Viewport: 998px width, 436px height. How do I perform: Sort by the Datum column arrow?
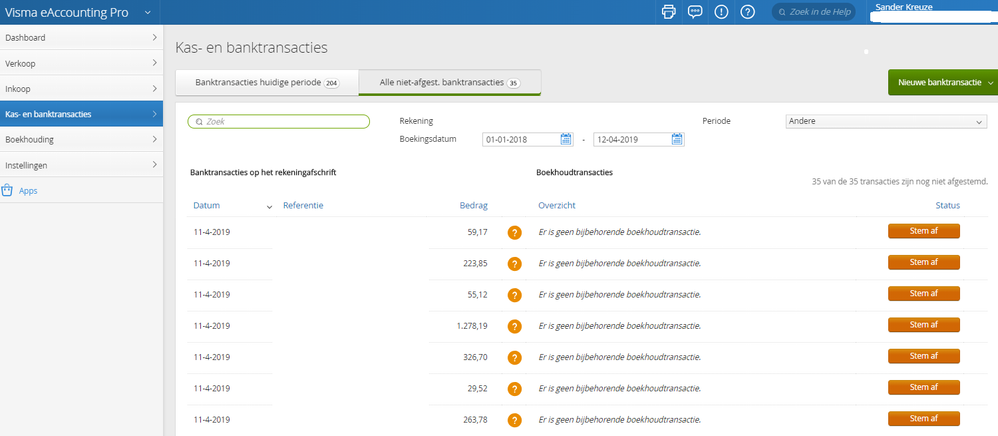269,206
